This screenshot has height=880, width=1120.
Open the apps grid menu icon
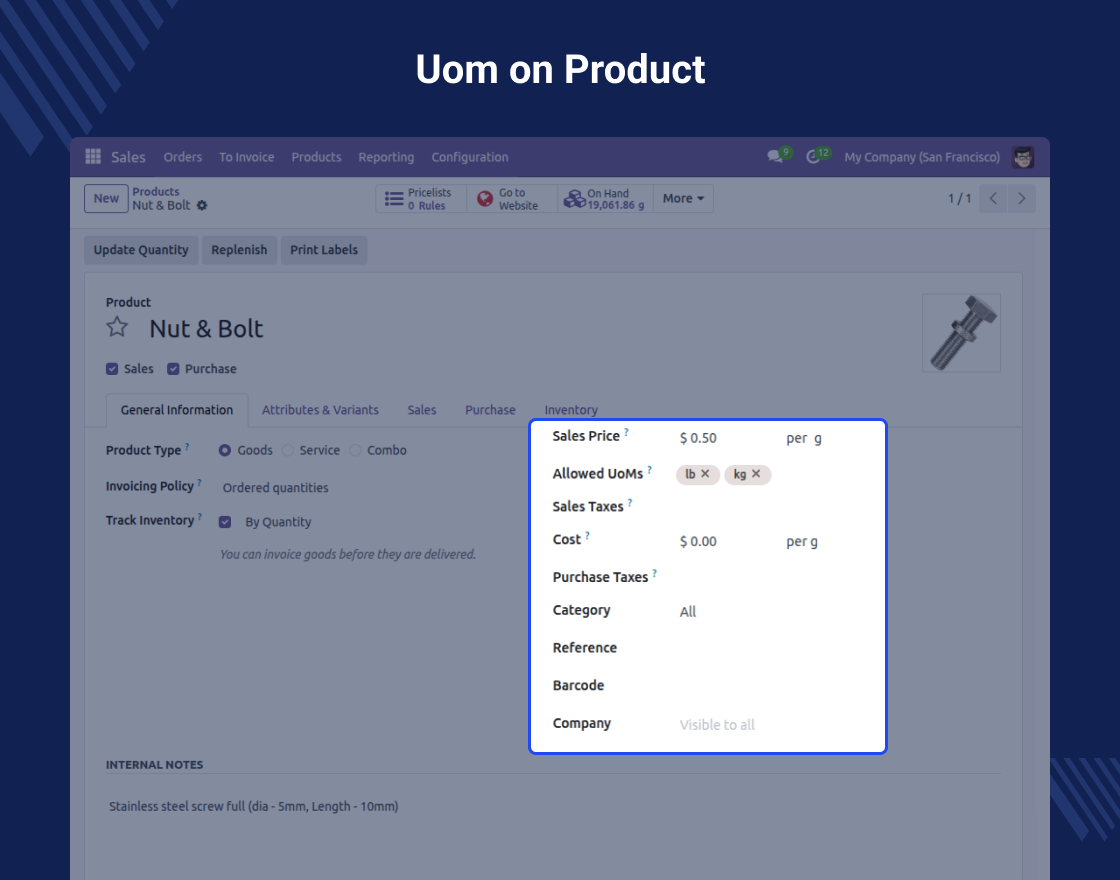pyautogui.click(x=93, y=156)
